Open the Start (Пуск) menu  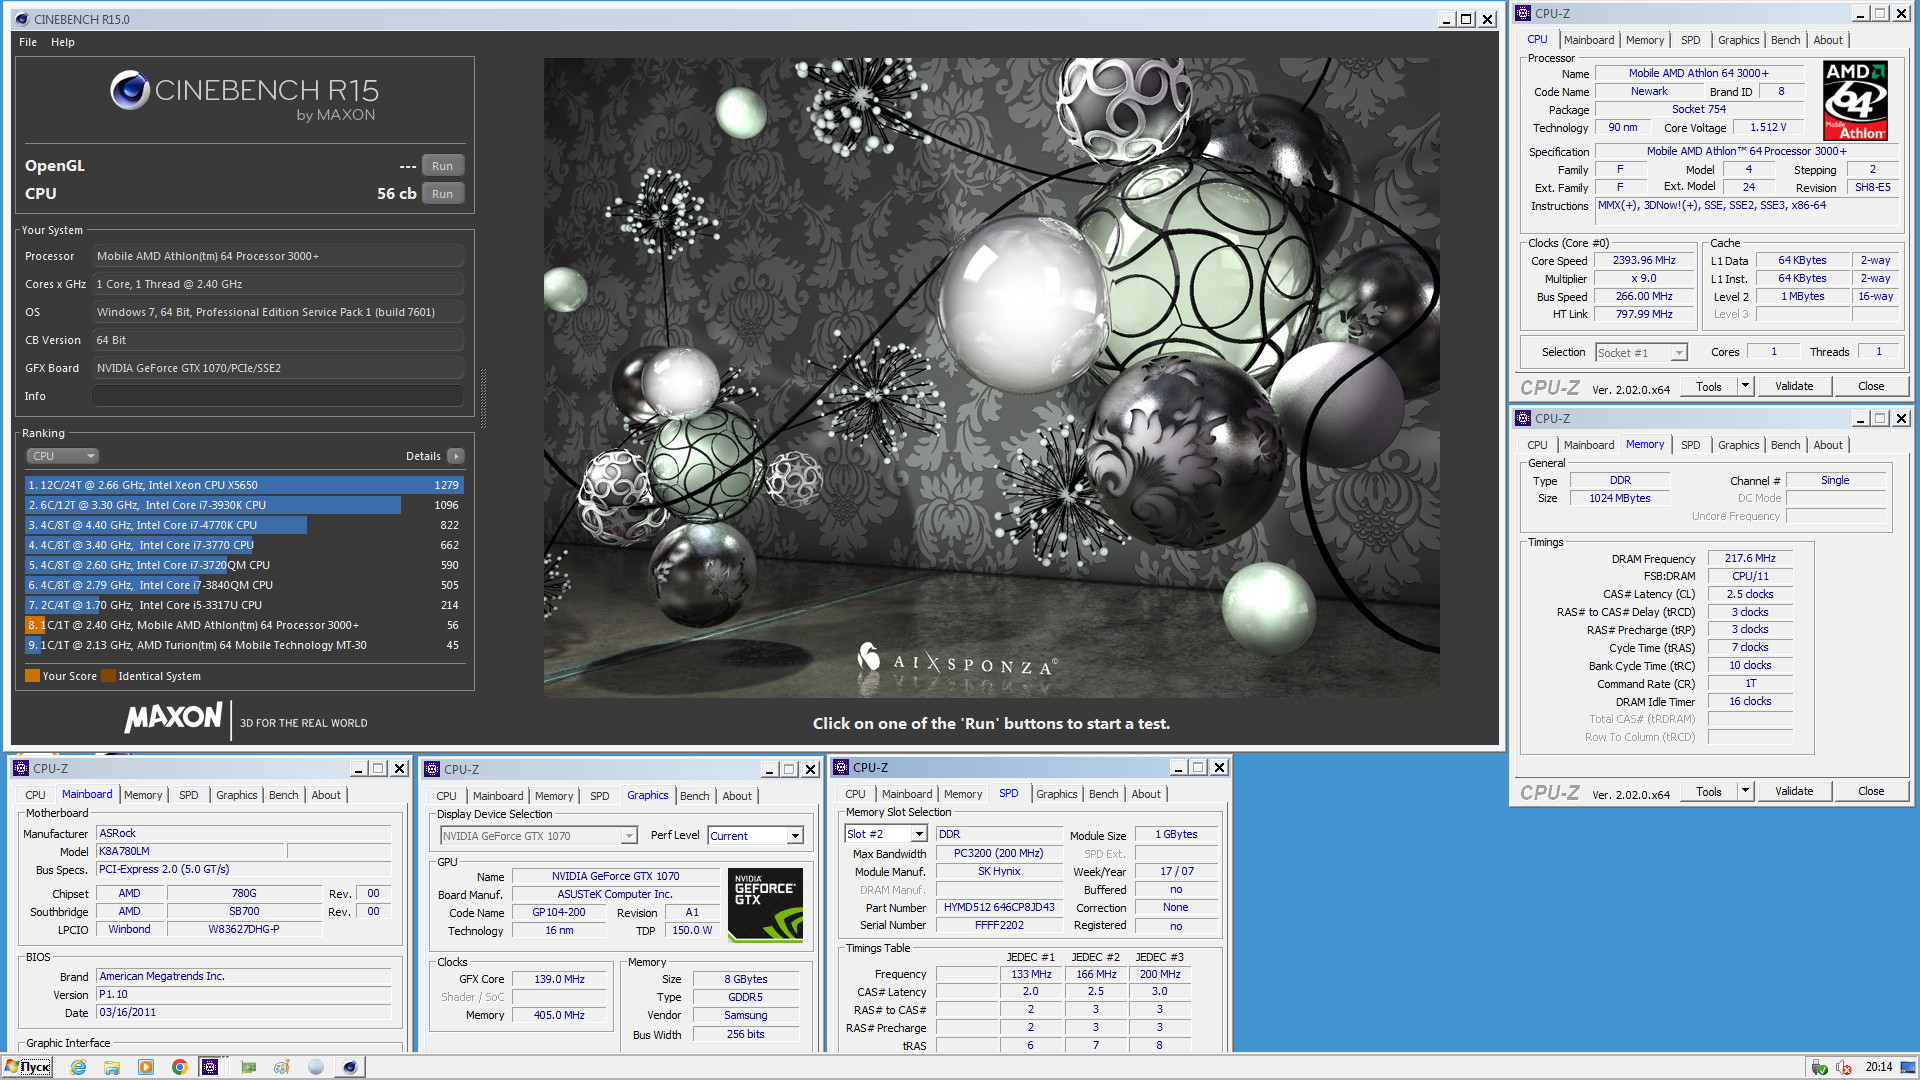click(28, 1067)
